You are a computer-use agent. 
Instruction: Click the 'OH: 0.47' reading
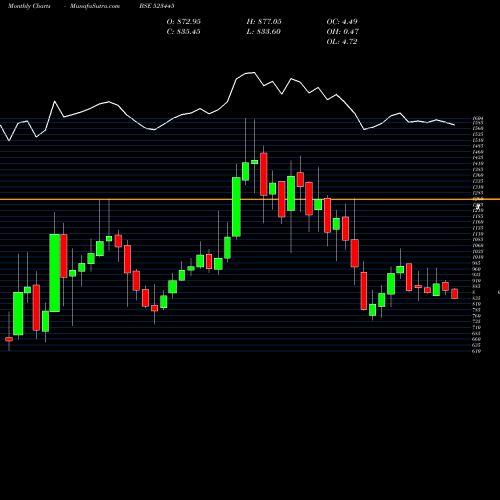(343, 32)
